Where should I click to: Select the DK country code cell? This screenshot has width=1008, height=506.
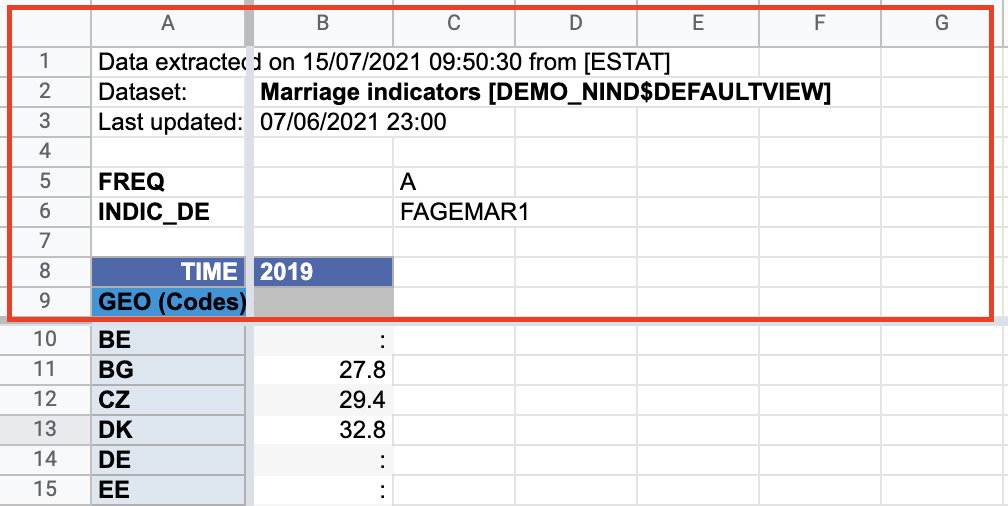[x=167, y=430]
